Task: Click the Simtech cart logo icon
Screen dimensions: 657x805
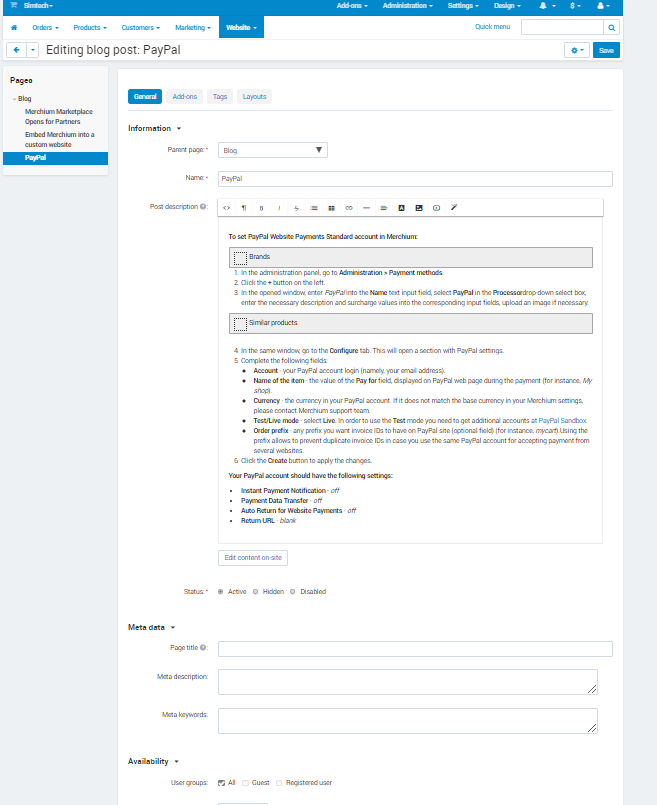Action: pos(14,5)
